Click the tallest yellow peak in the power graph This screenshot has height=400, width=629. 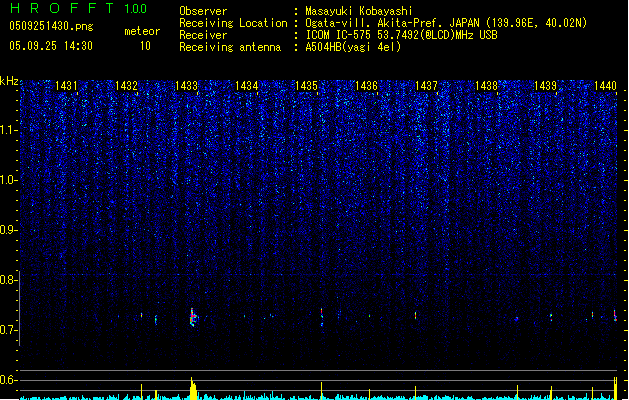[x=193, y=388]
